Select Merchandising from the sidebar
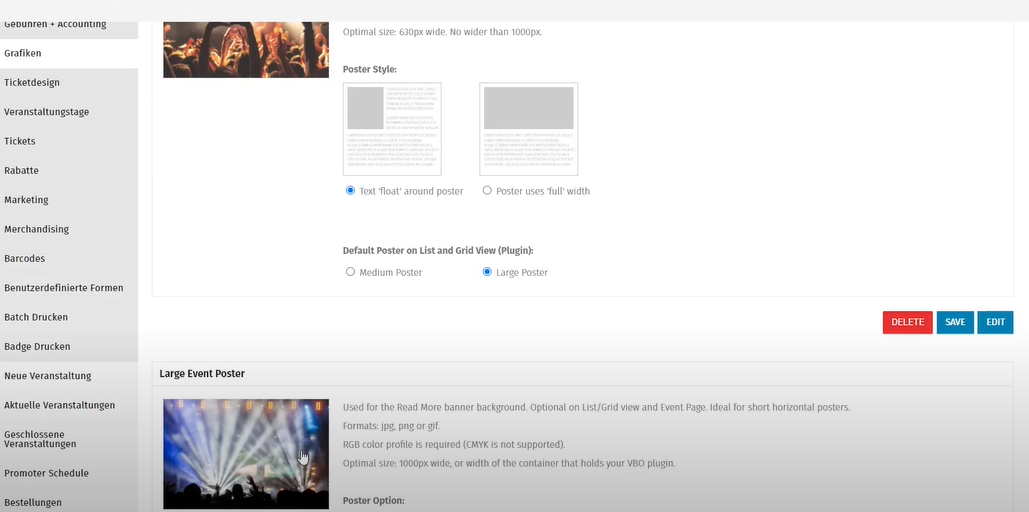The width and height of the screenshot is (1029, 512). (x=36, y=229)
